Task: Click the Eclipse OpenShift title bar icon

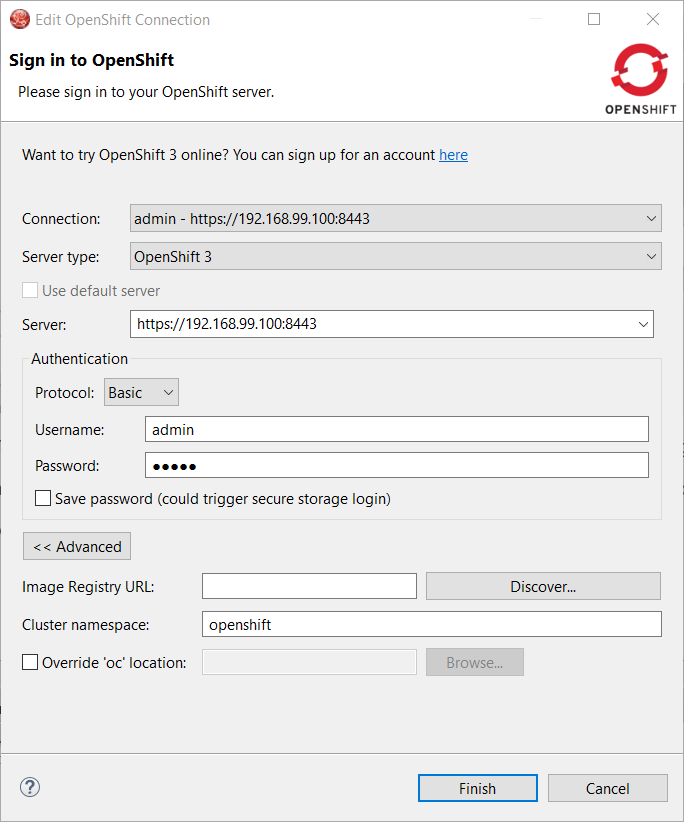Action: pyautogui.click(x=19, y=19)
